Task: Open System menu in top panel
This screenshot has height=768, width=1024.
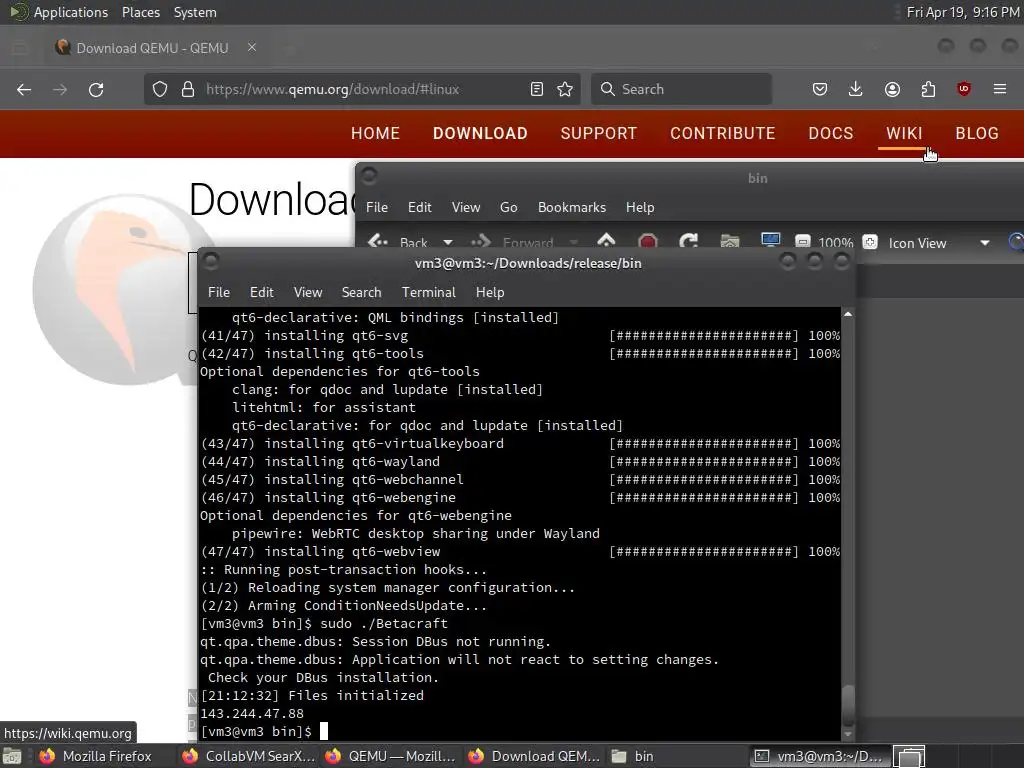Action: [195, 12]
